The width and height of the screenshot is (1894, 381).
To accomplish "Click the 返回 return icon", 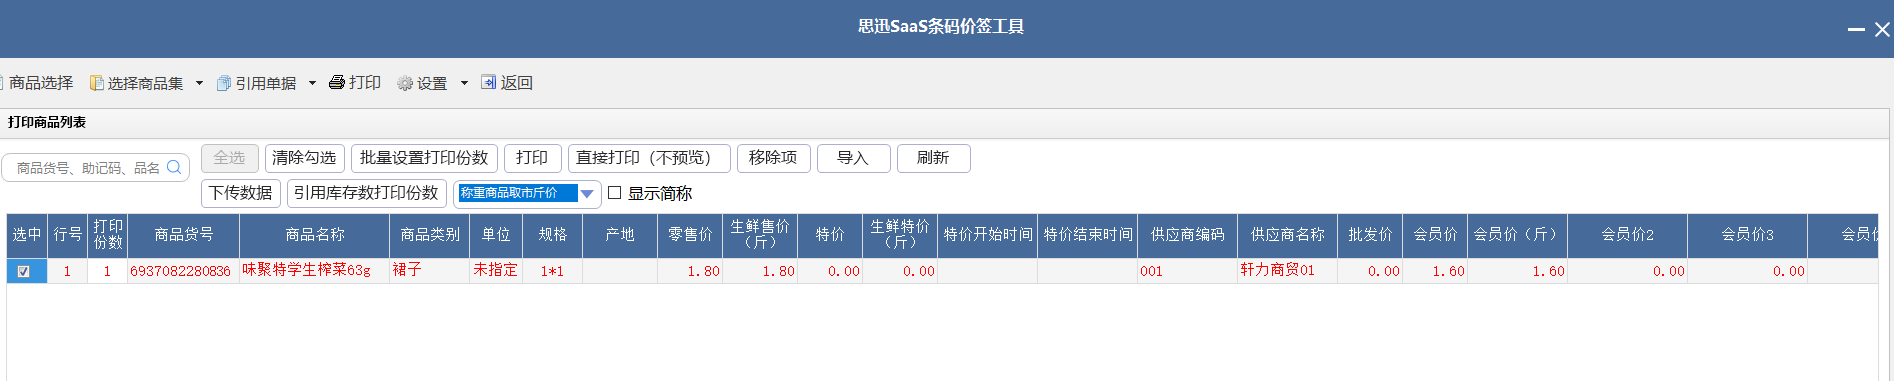I will point(488,82).
